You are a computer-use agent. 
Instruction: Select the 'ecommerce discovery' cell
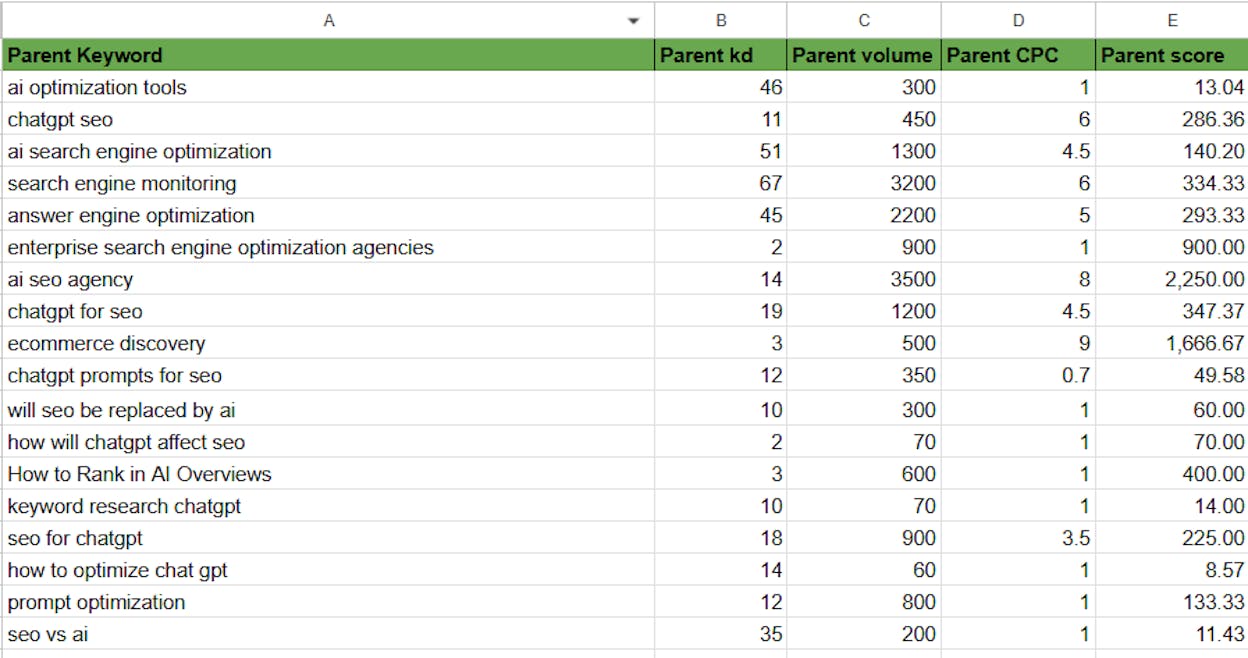[x=328, y=343]
